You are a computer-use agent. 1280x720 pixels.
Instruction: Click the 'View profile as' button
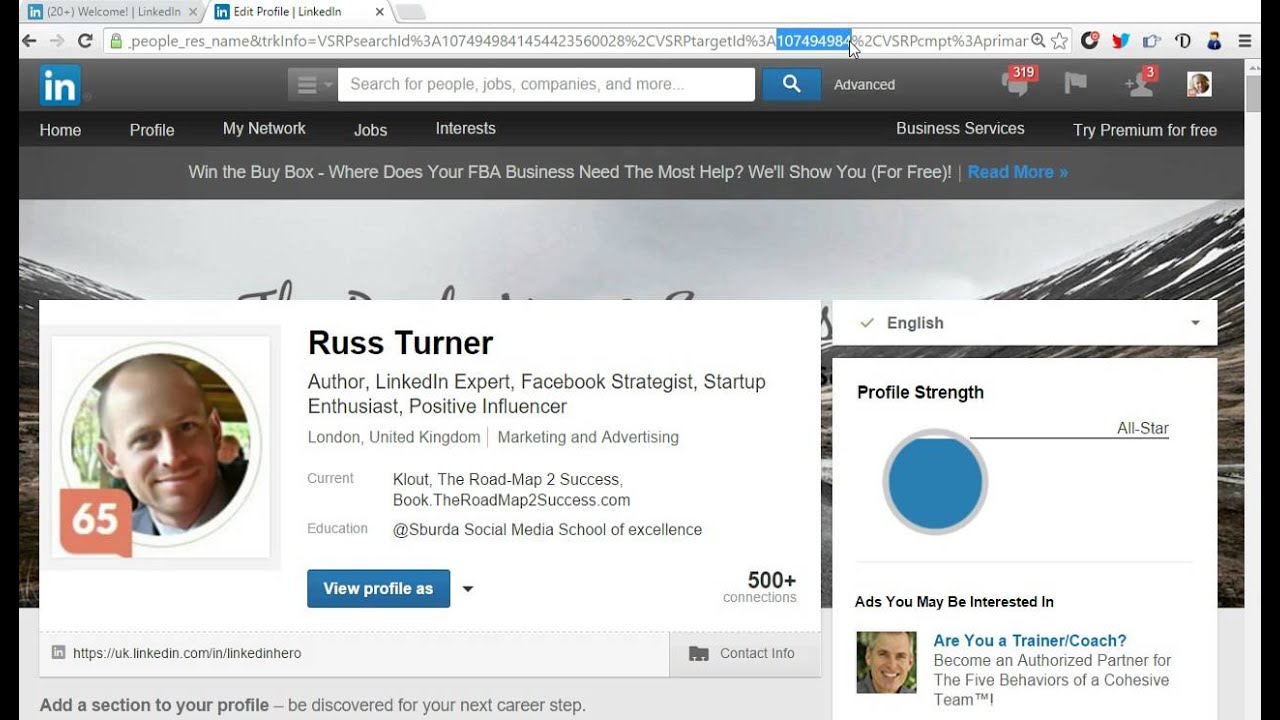coord(378,589)
